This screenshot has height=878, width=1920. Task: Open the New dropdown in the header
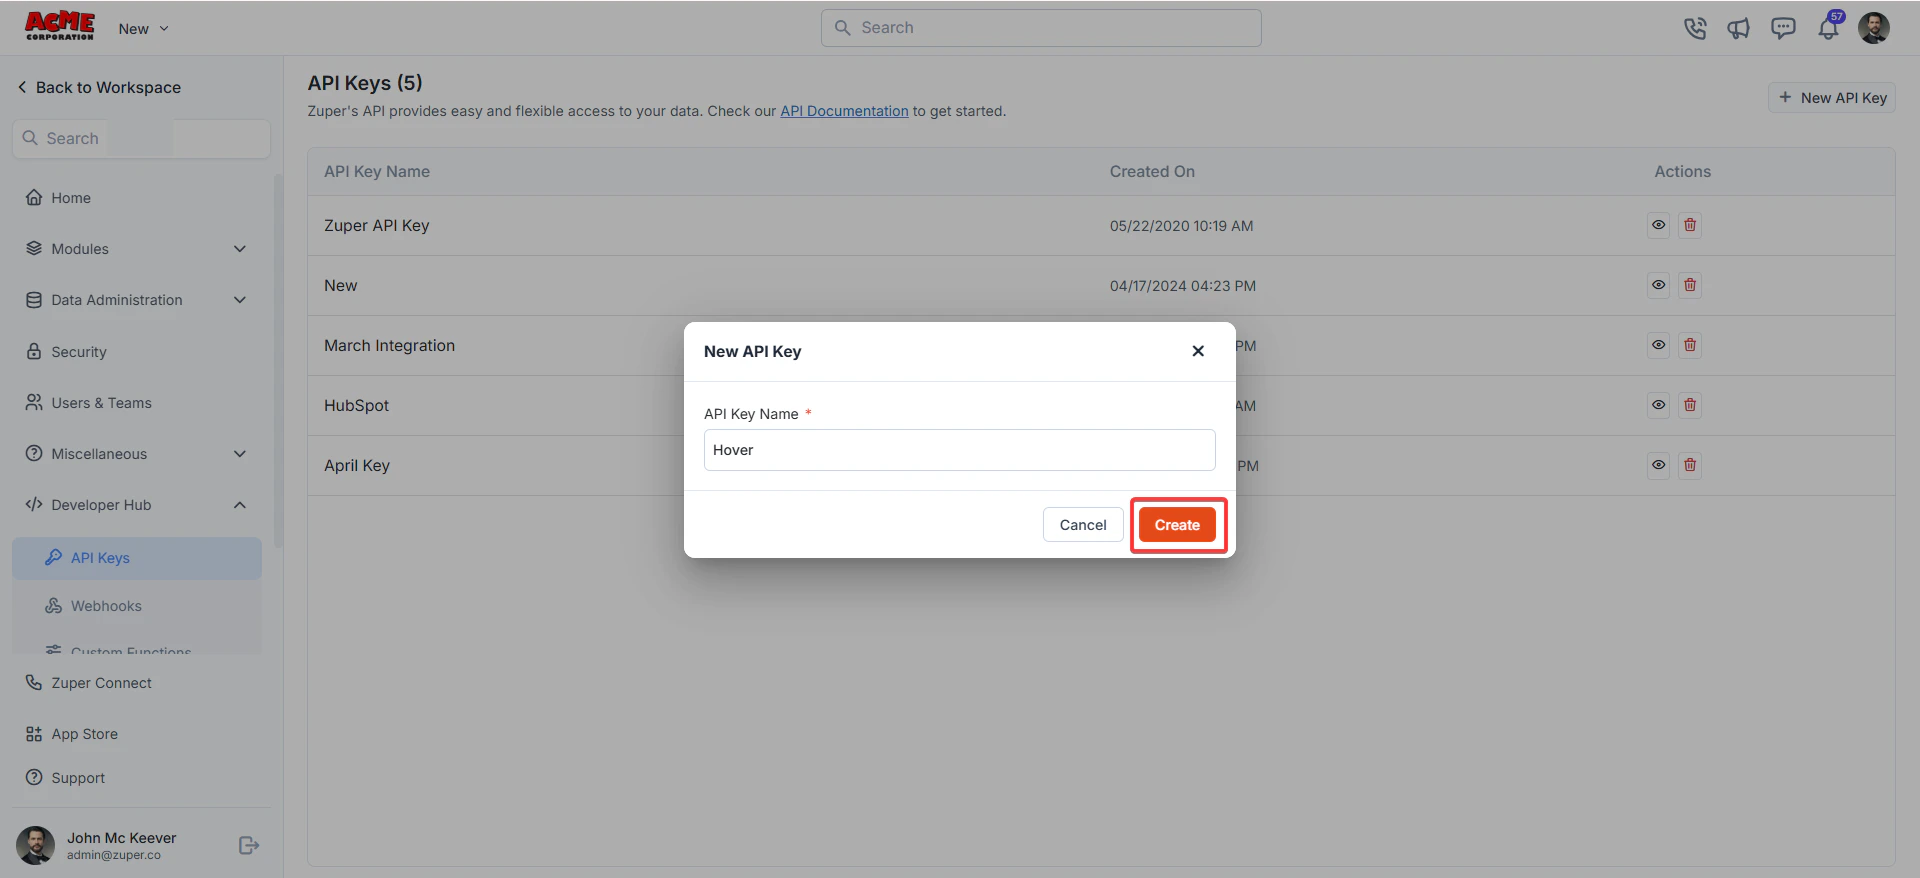click(143, 29)
